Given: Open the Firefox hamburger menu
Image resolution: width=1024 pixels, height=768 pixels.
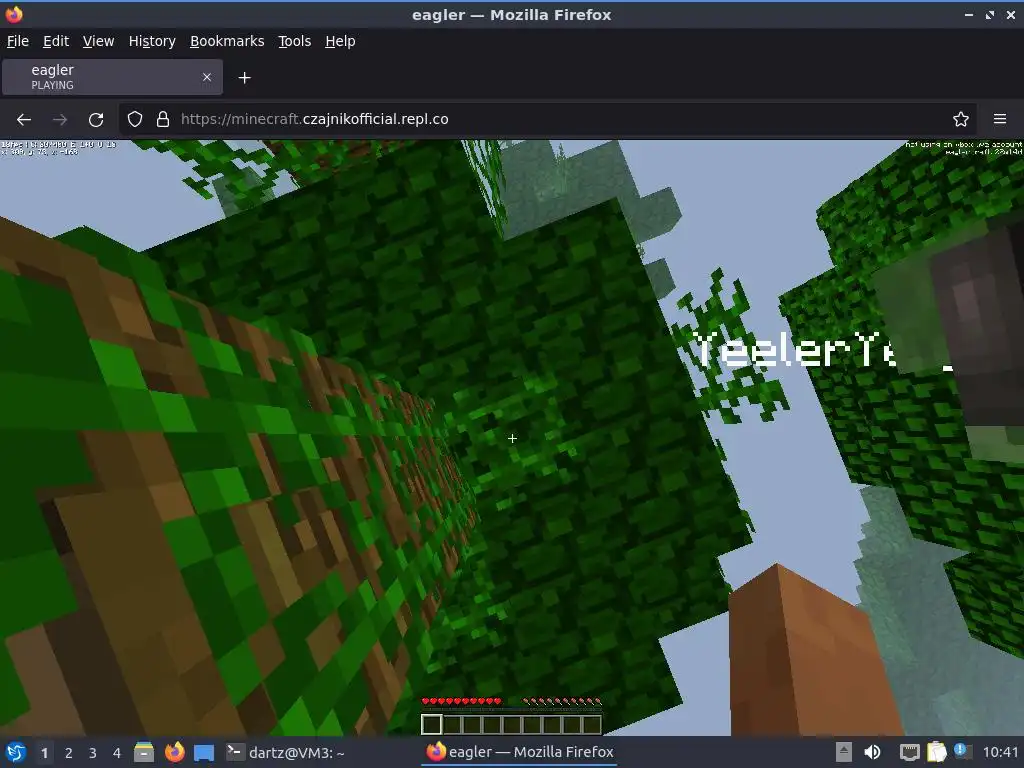Looking at the screenshot, I should point(1000,119).
